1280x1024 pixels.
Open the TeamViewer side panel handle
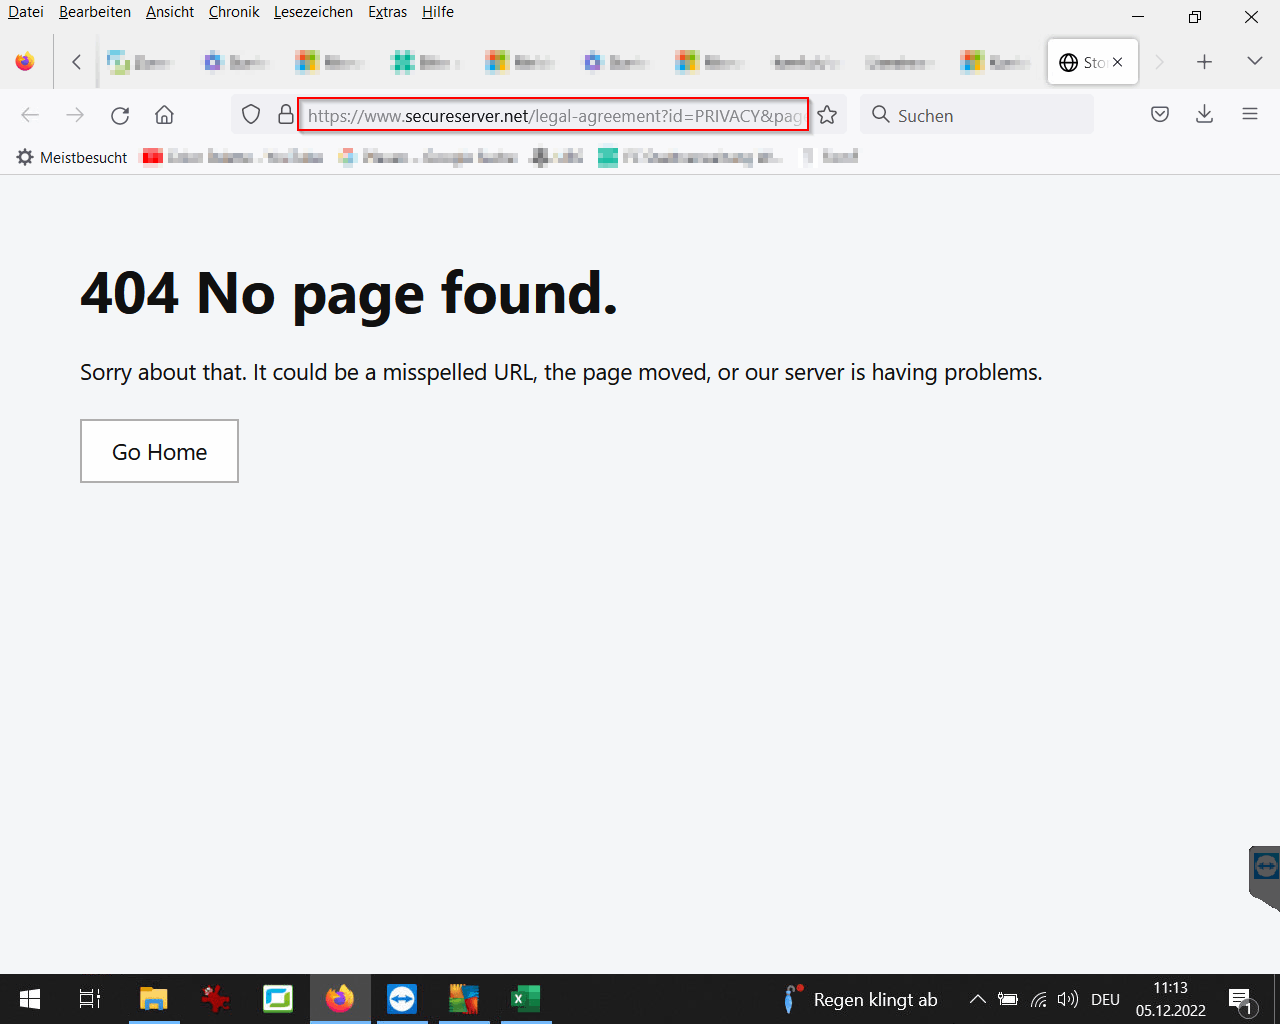tap(1265, 878)
